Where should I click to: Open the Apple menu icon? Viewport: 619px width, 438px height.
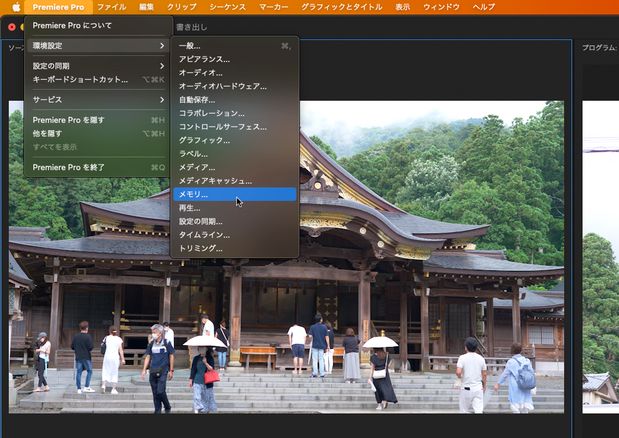pos(15,7)
